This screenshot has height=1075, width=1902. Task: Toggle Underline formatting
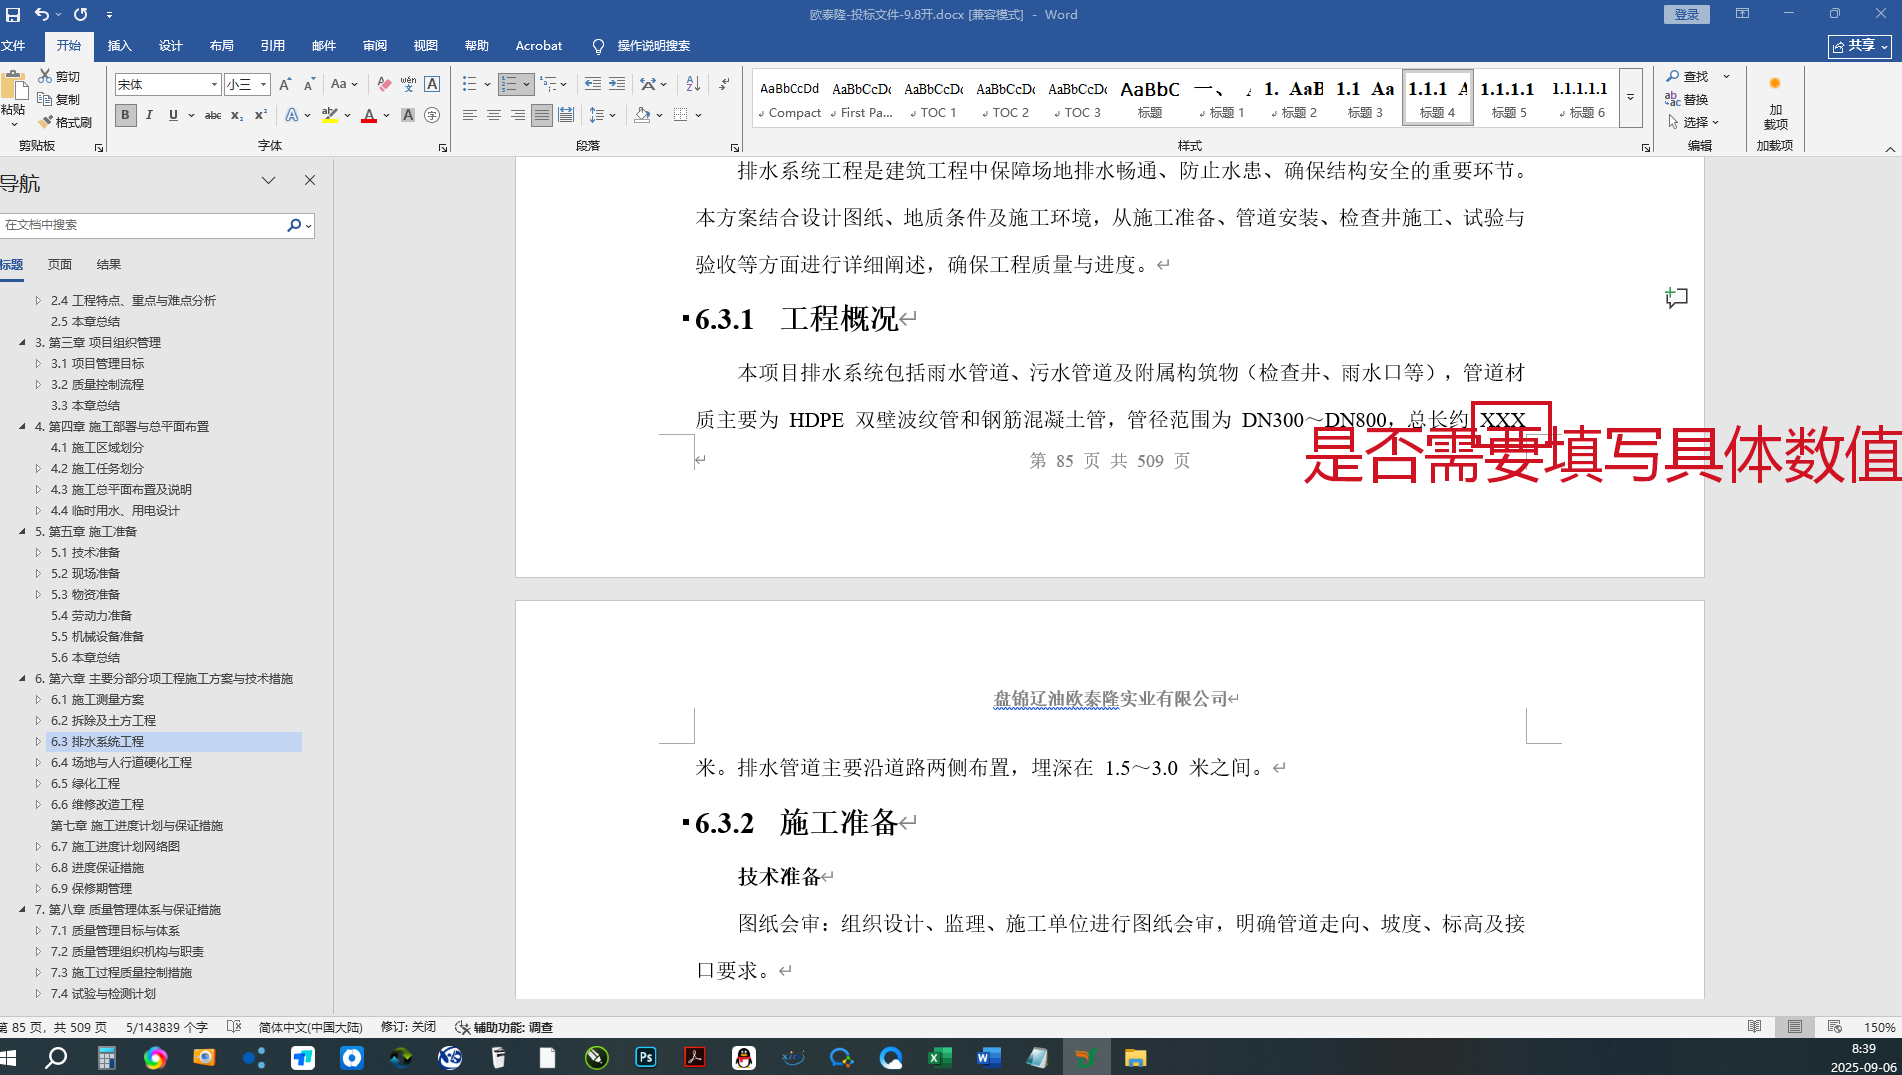173,115
